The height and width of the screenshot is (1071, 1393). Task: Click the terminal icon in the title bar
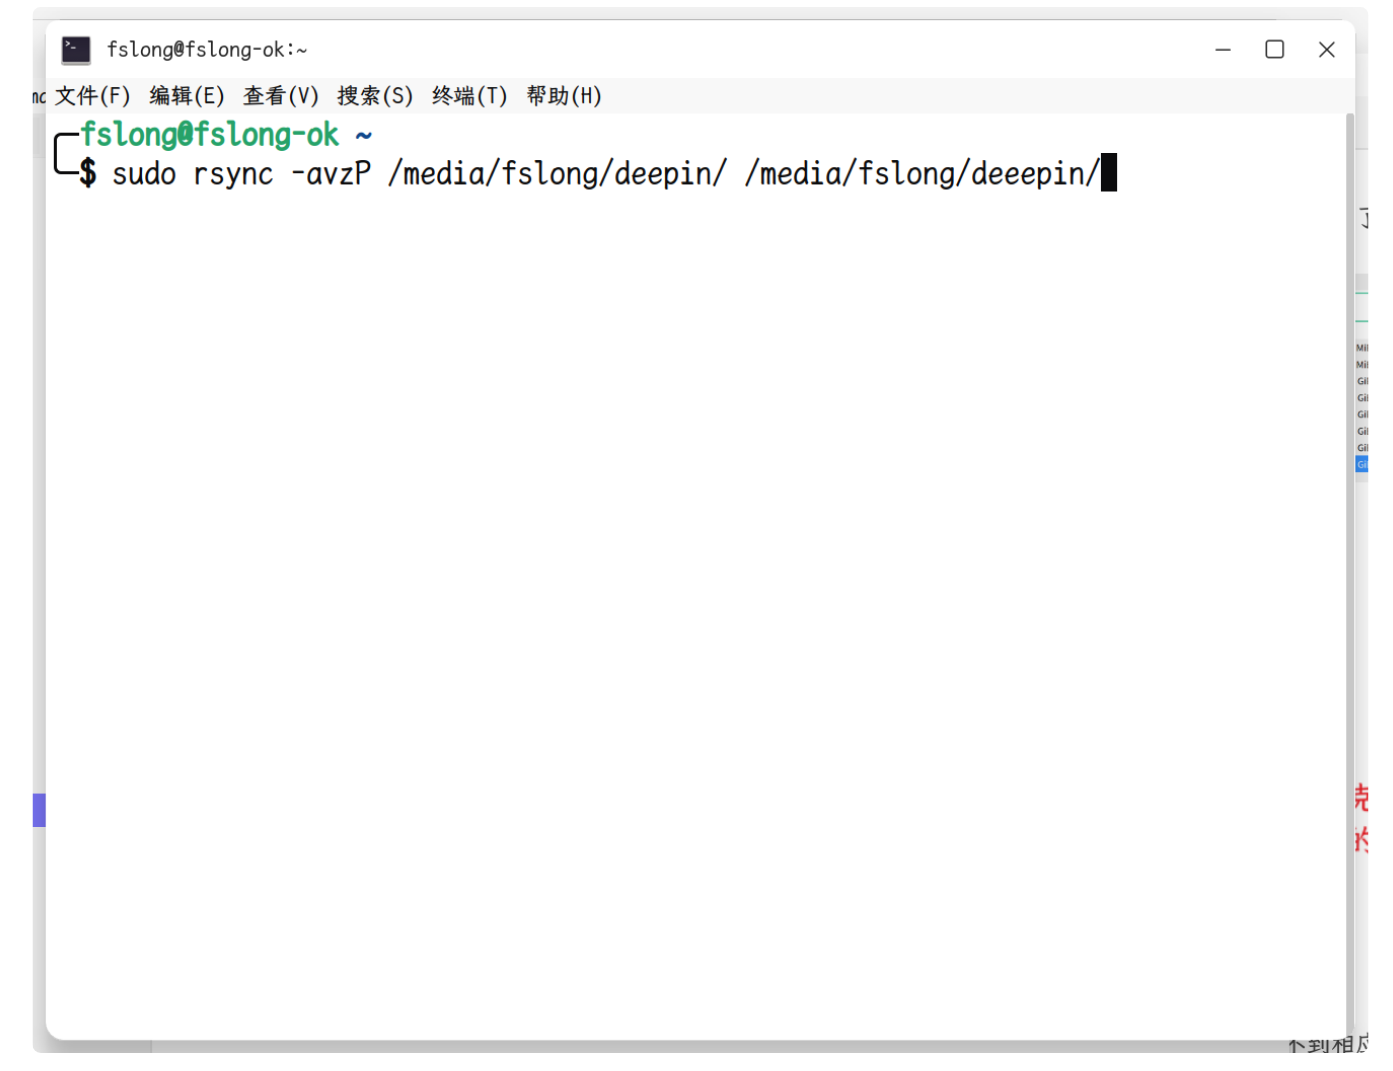pyautogui.click(x=76, y=50)
